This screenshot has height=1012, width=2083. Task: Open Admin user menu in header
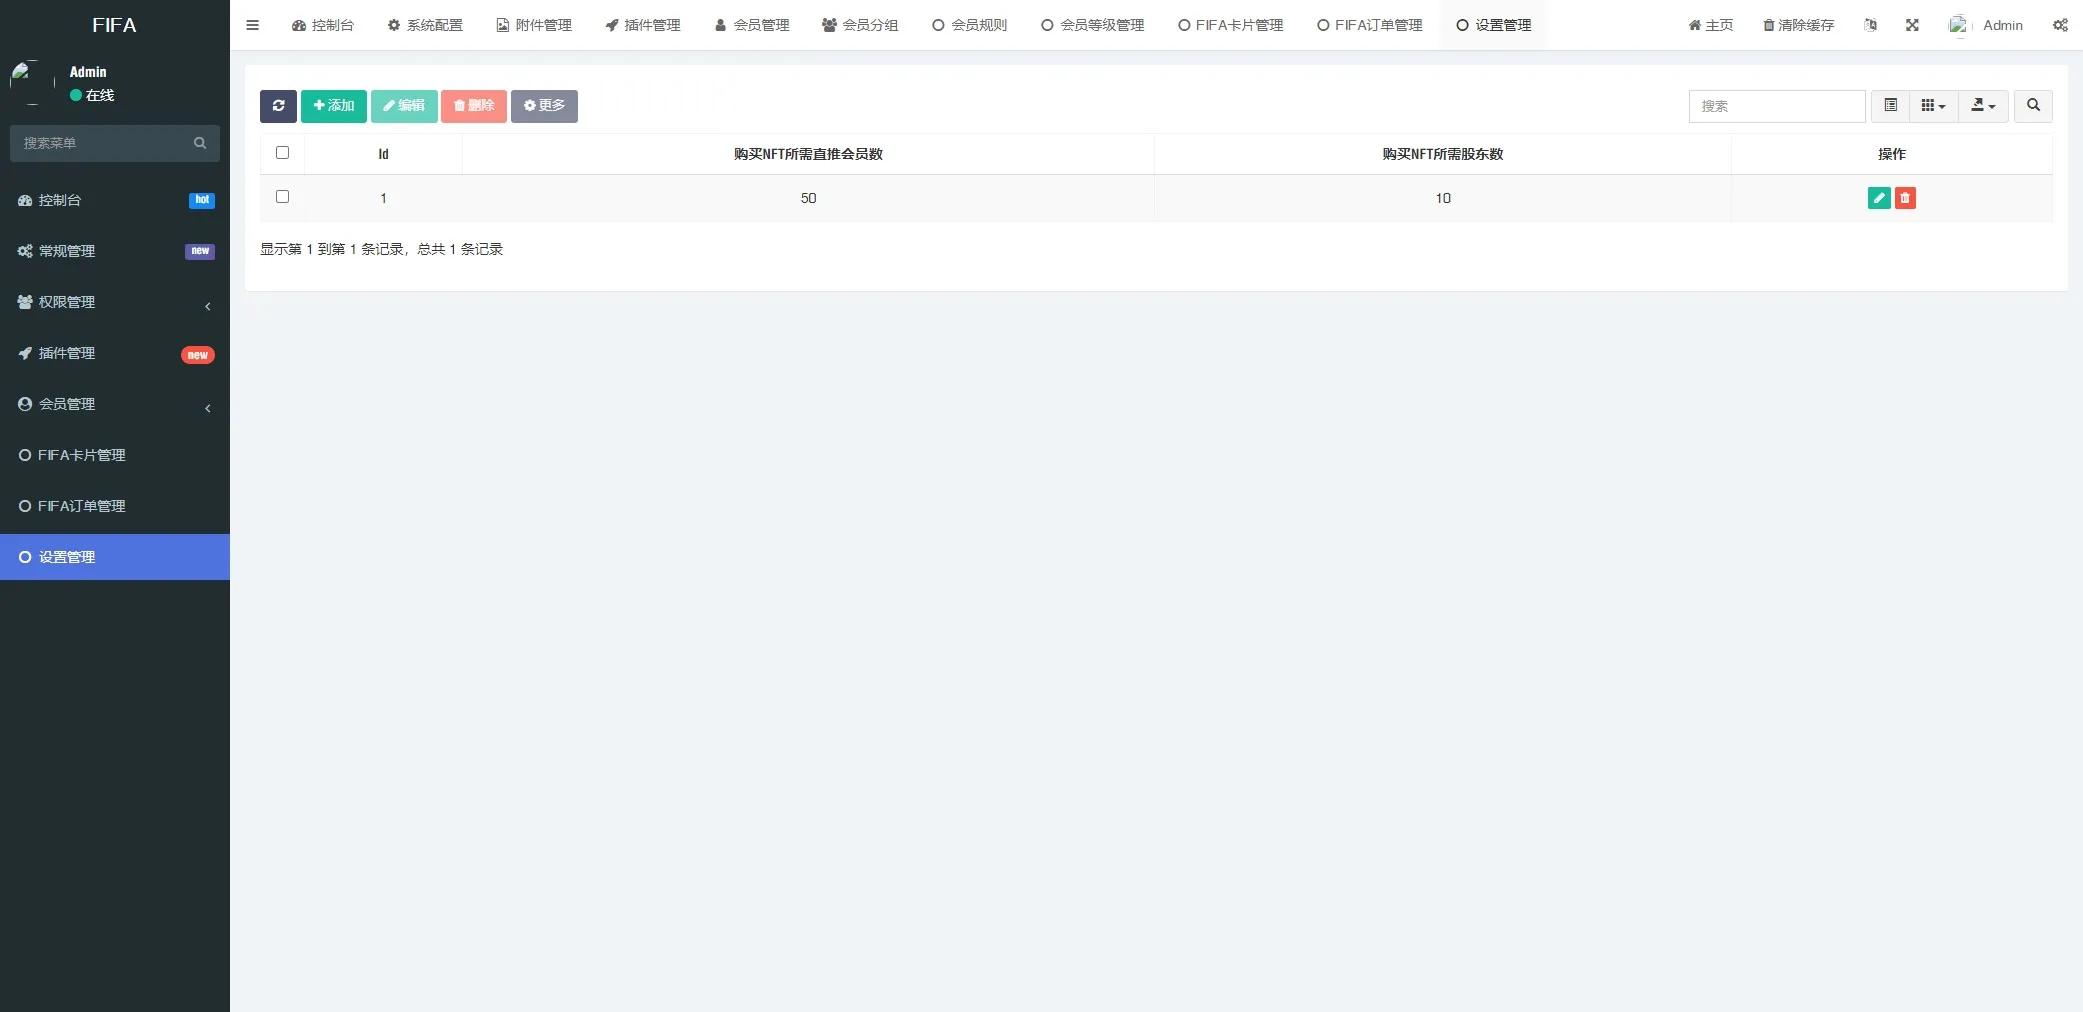click(1986, 25)
